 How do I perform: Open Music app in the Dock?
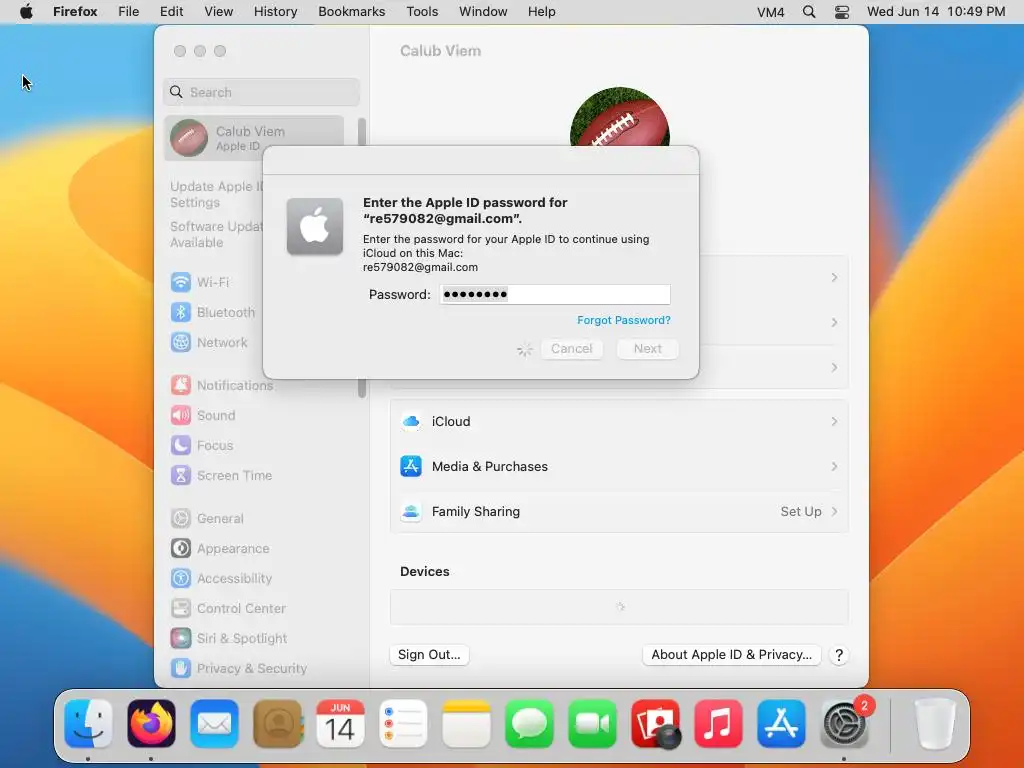click(x=718, y=724)
